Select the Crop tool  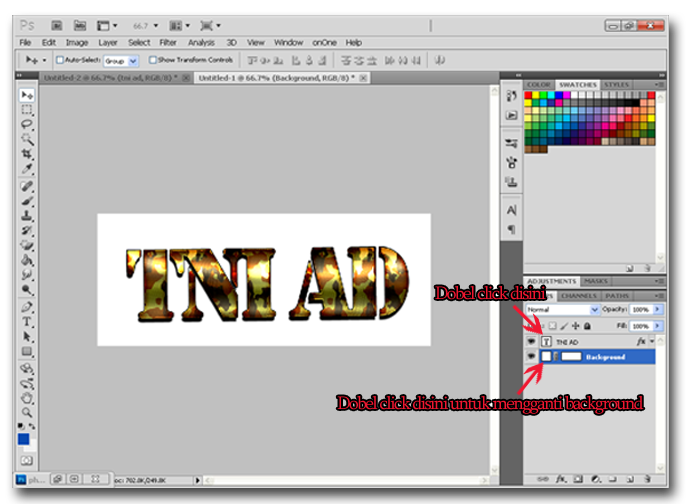pos(27,154)
